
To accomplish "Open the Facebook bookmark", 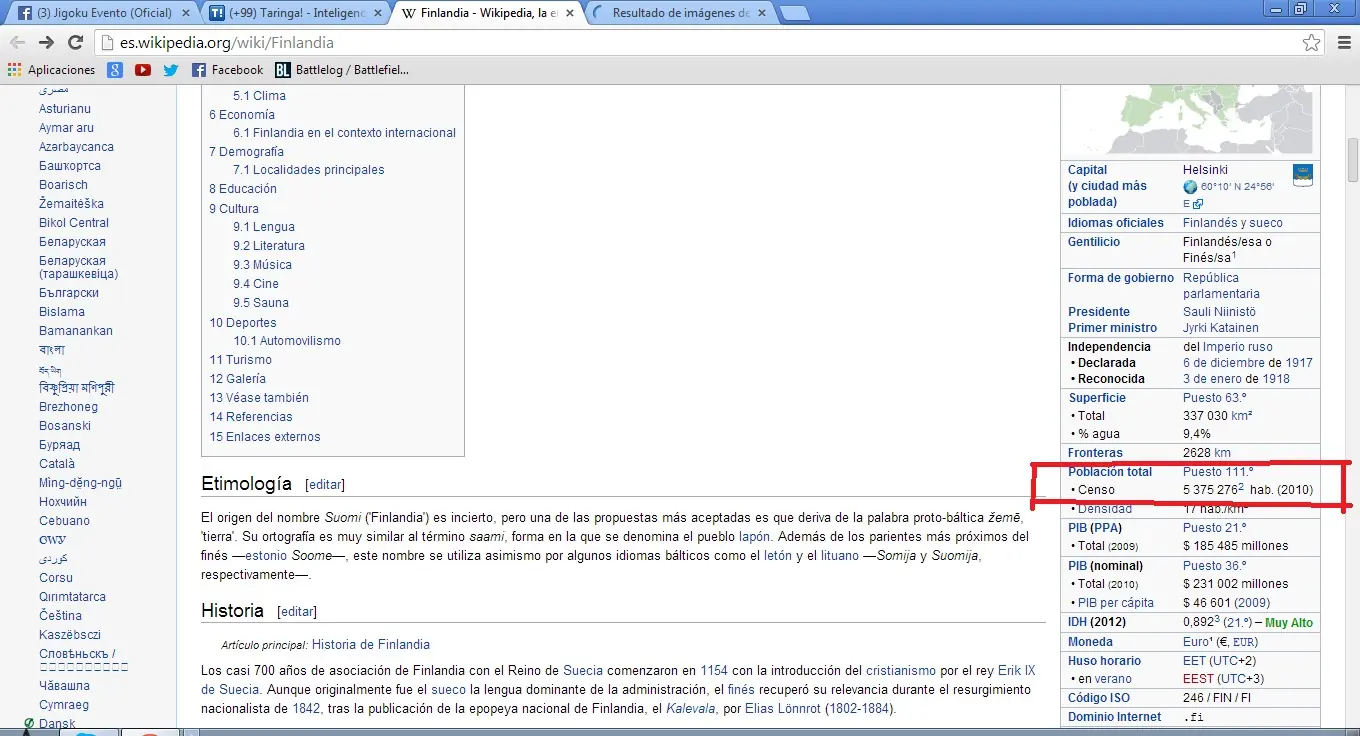I will pos(227,70).
